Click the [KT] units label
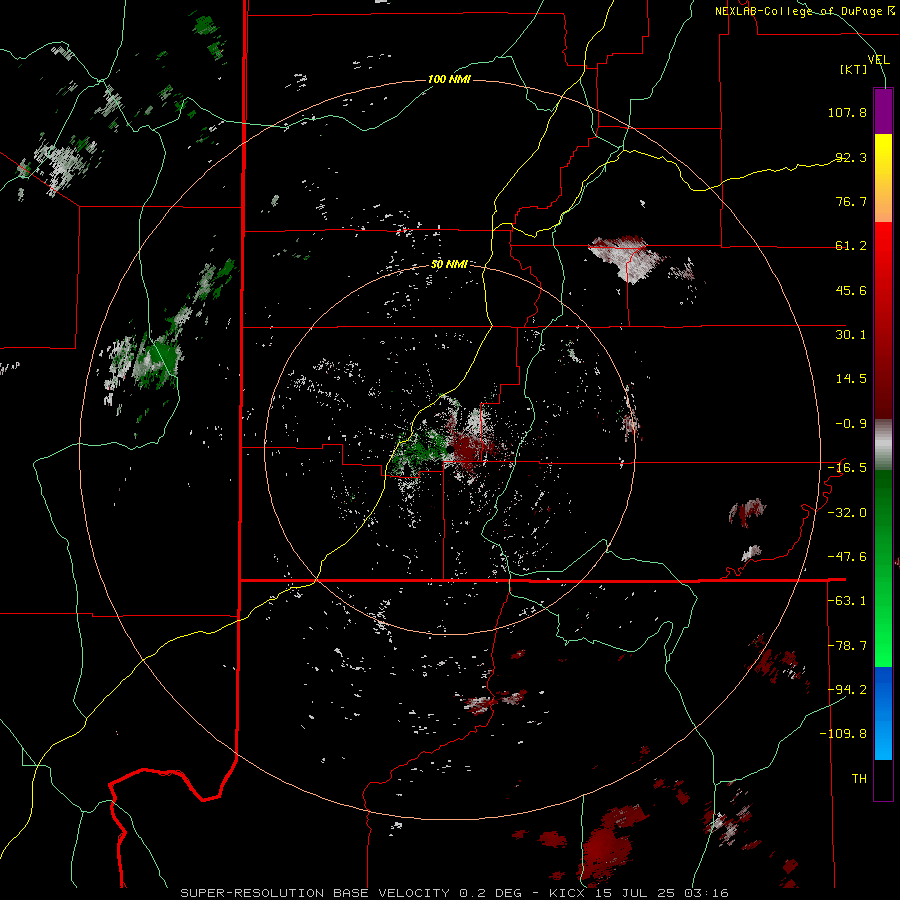Image resolution: width=900 pixels, height=900 pixels. coord(854,69)
